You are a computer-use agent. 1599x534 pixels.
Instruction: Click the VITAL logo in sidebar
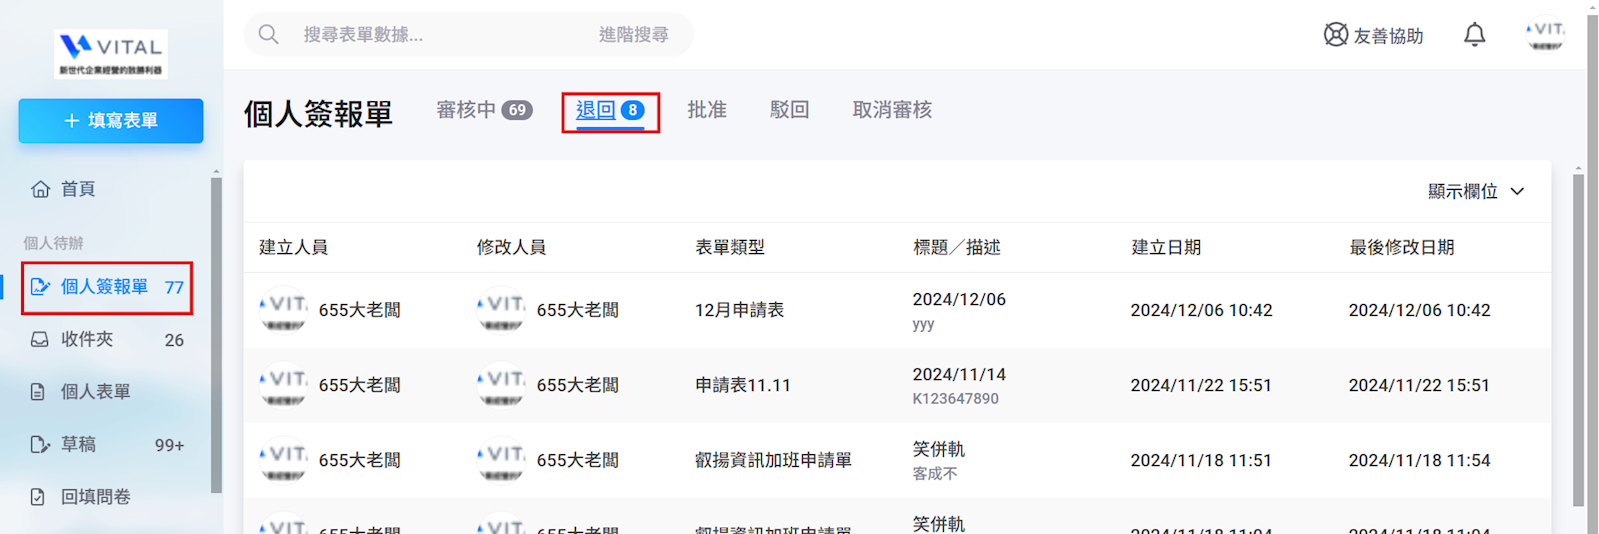click(110, 54)
